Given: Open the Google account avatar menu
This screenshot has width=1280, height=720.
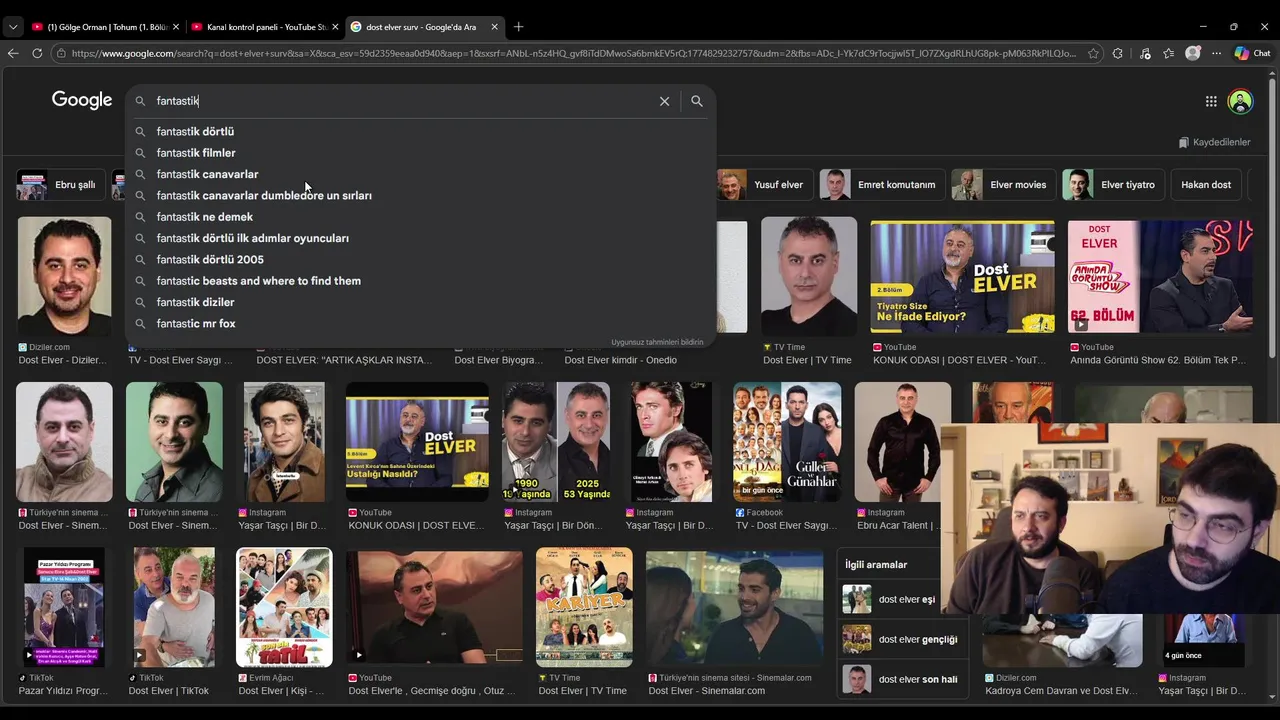Looking at the screenshot, I should [x=1240, y=101].
